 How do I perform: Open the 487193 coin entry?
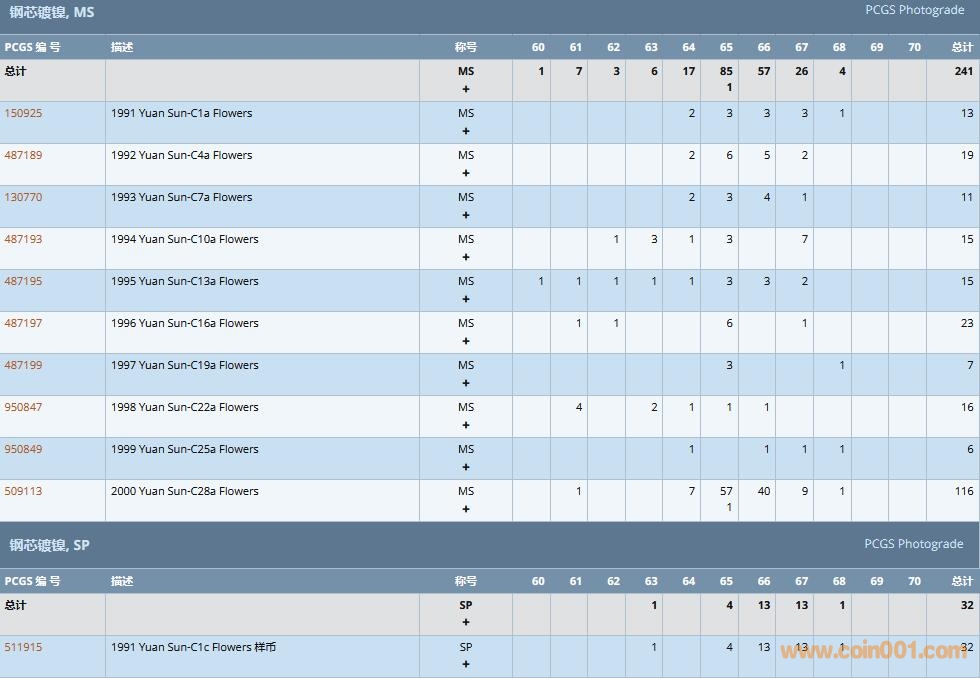pyautogui.click(x=23, y=239)
